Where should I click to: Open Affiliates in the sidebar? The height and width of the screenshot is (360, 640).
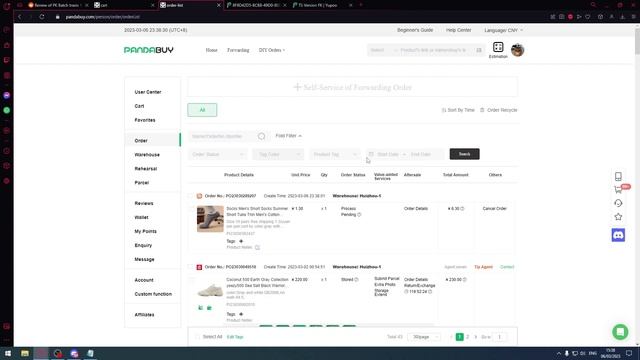[x=144, y=315]
